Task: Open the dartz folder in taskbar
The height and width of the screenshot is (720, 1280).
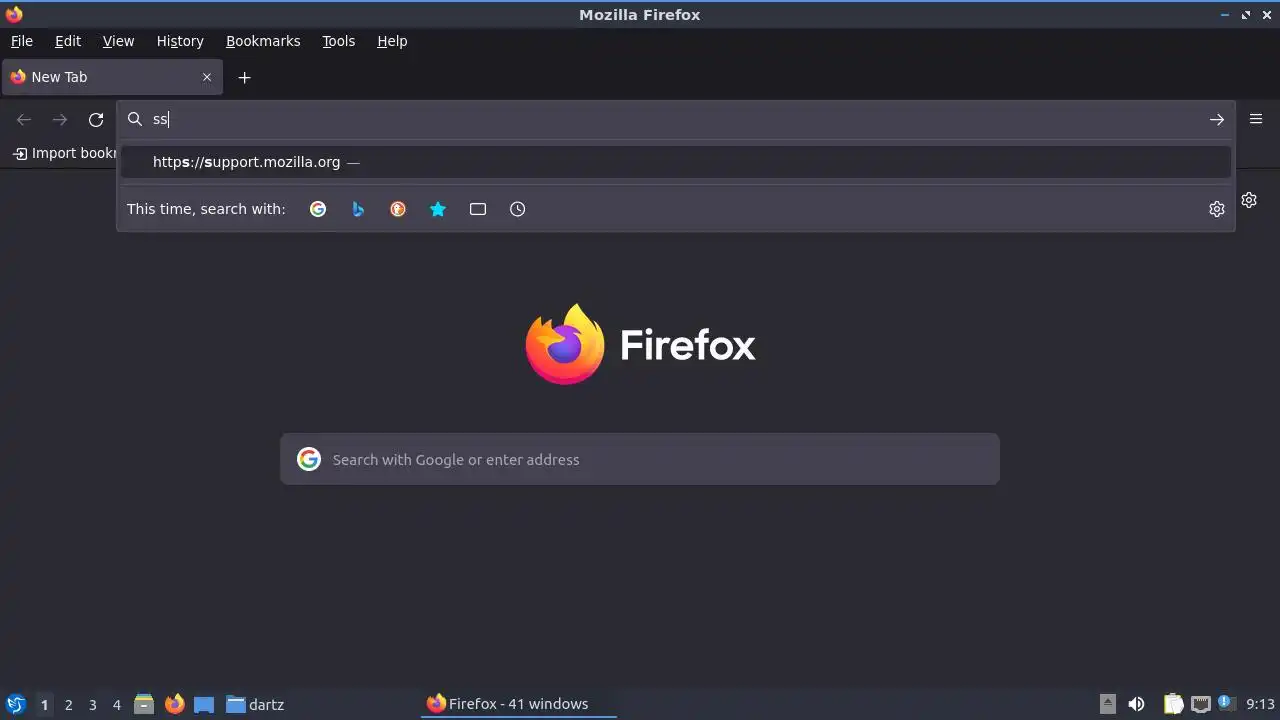Action: coord(255,704)
